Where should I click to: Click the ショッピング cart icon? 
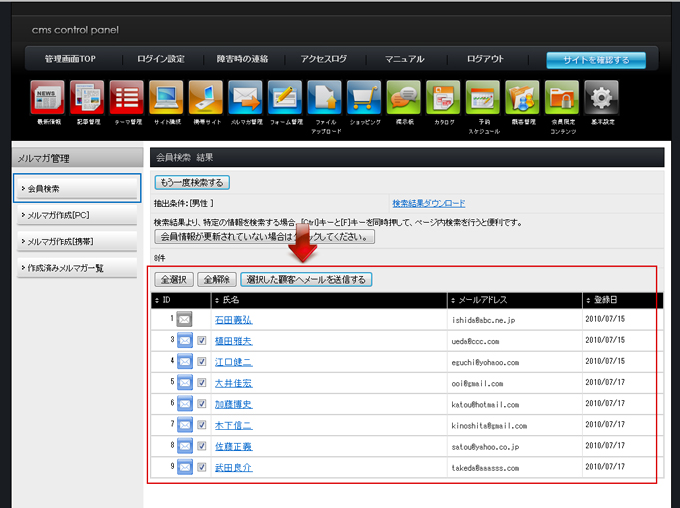click(364, 98)
